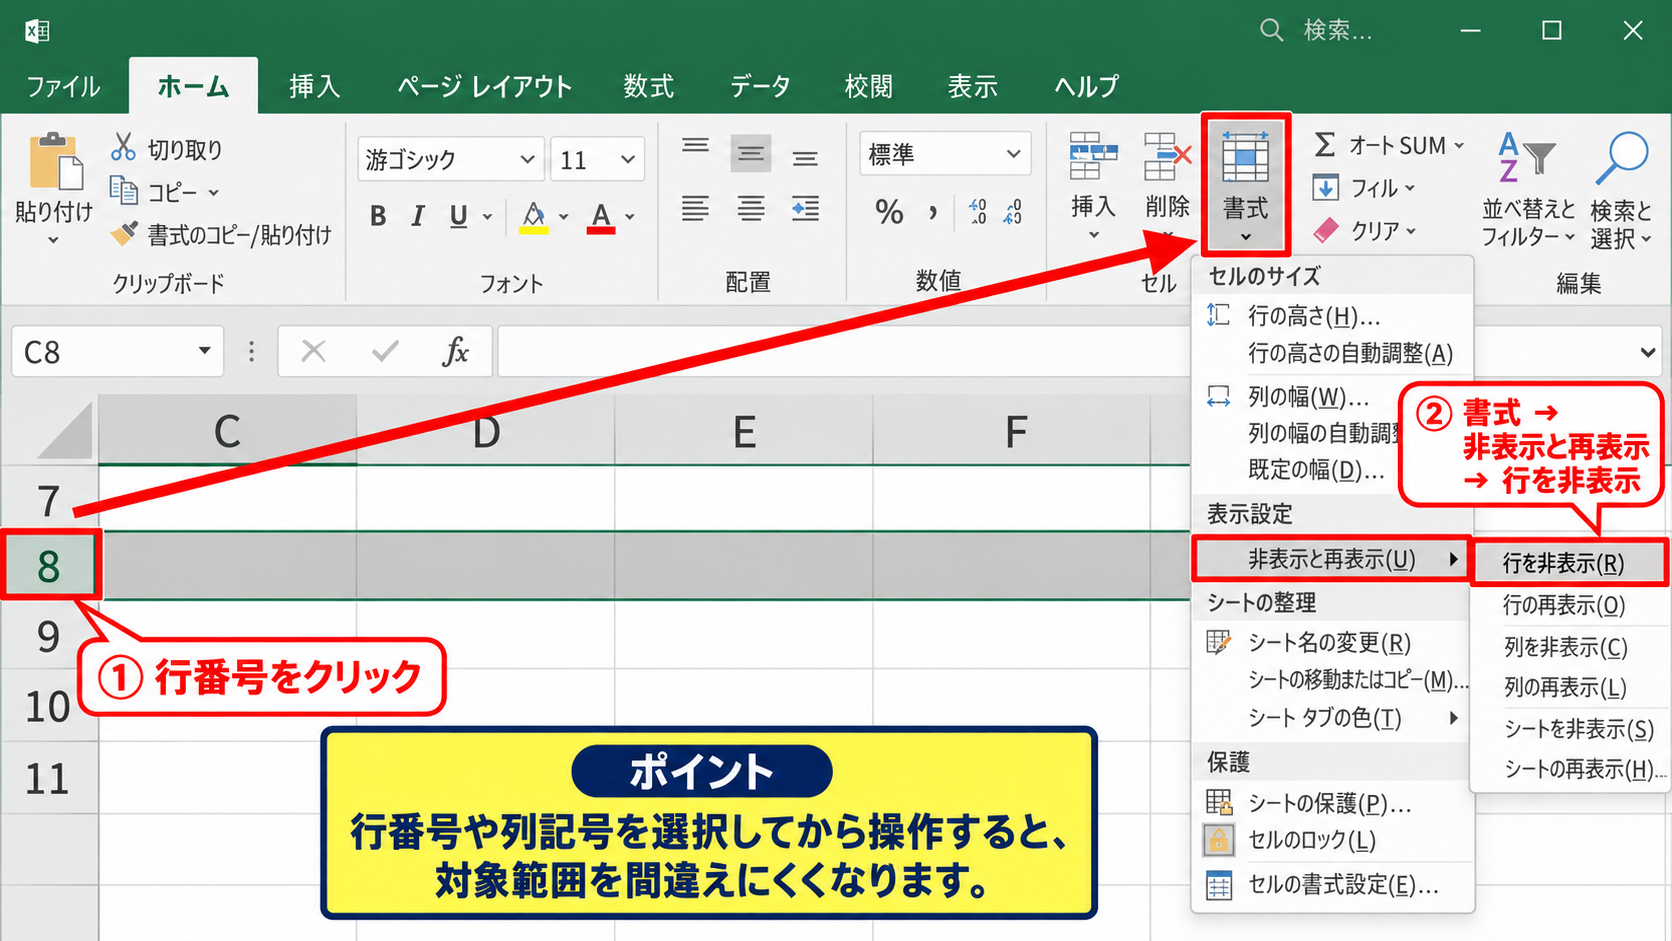The width and height of the screenshot is (1672, 941).
Task: Open the fill color dropdown arrow
Action: point(564,216)
